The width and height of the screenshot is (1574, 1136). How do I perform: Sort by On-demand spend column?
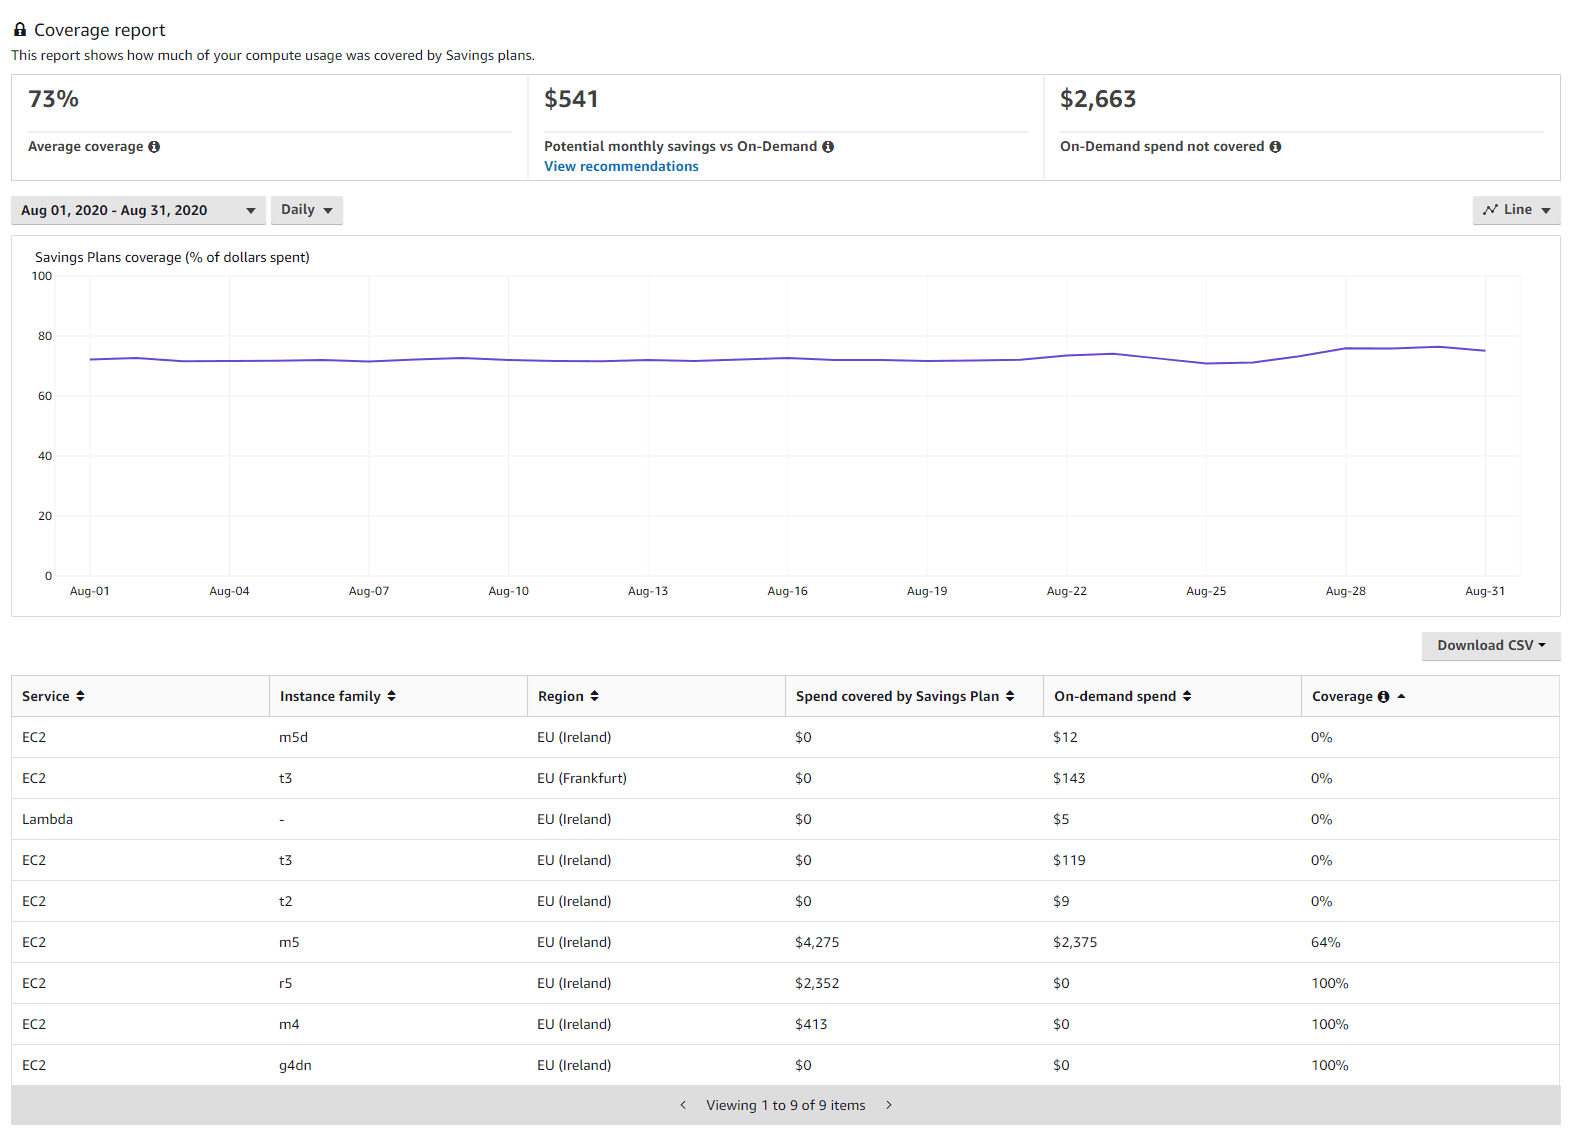pos(1187,696)
